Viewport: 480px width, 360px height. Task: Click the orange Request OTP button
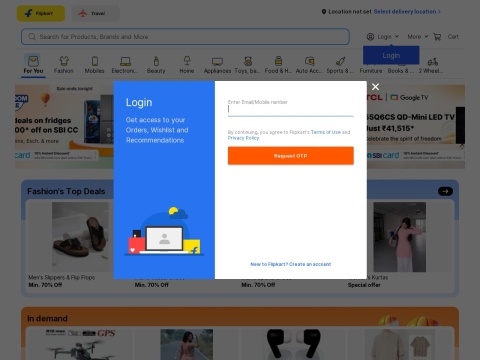[291, 156]
